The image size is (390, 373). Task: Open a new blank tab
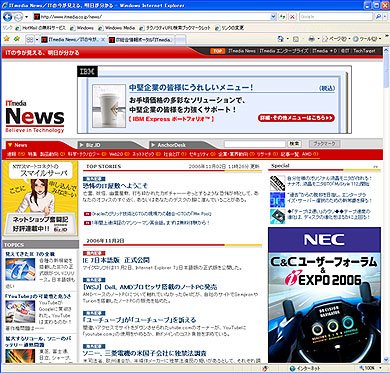[x=180, y=40]
